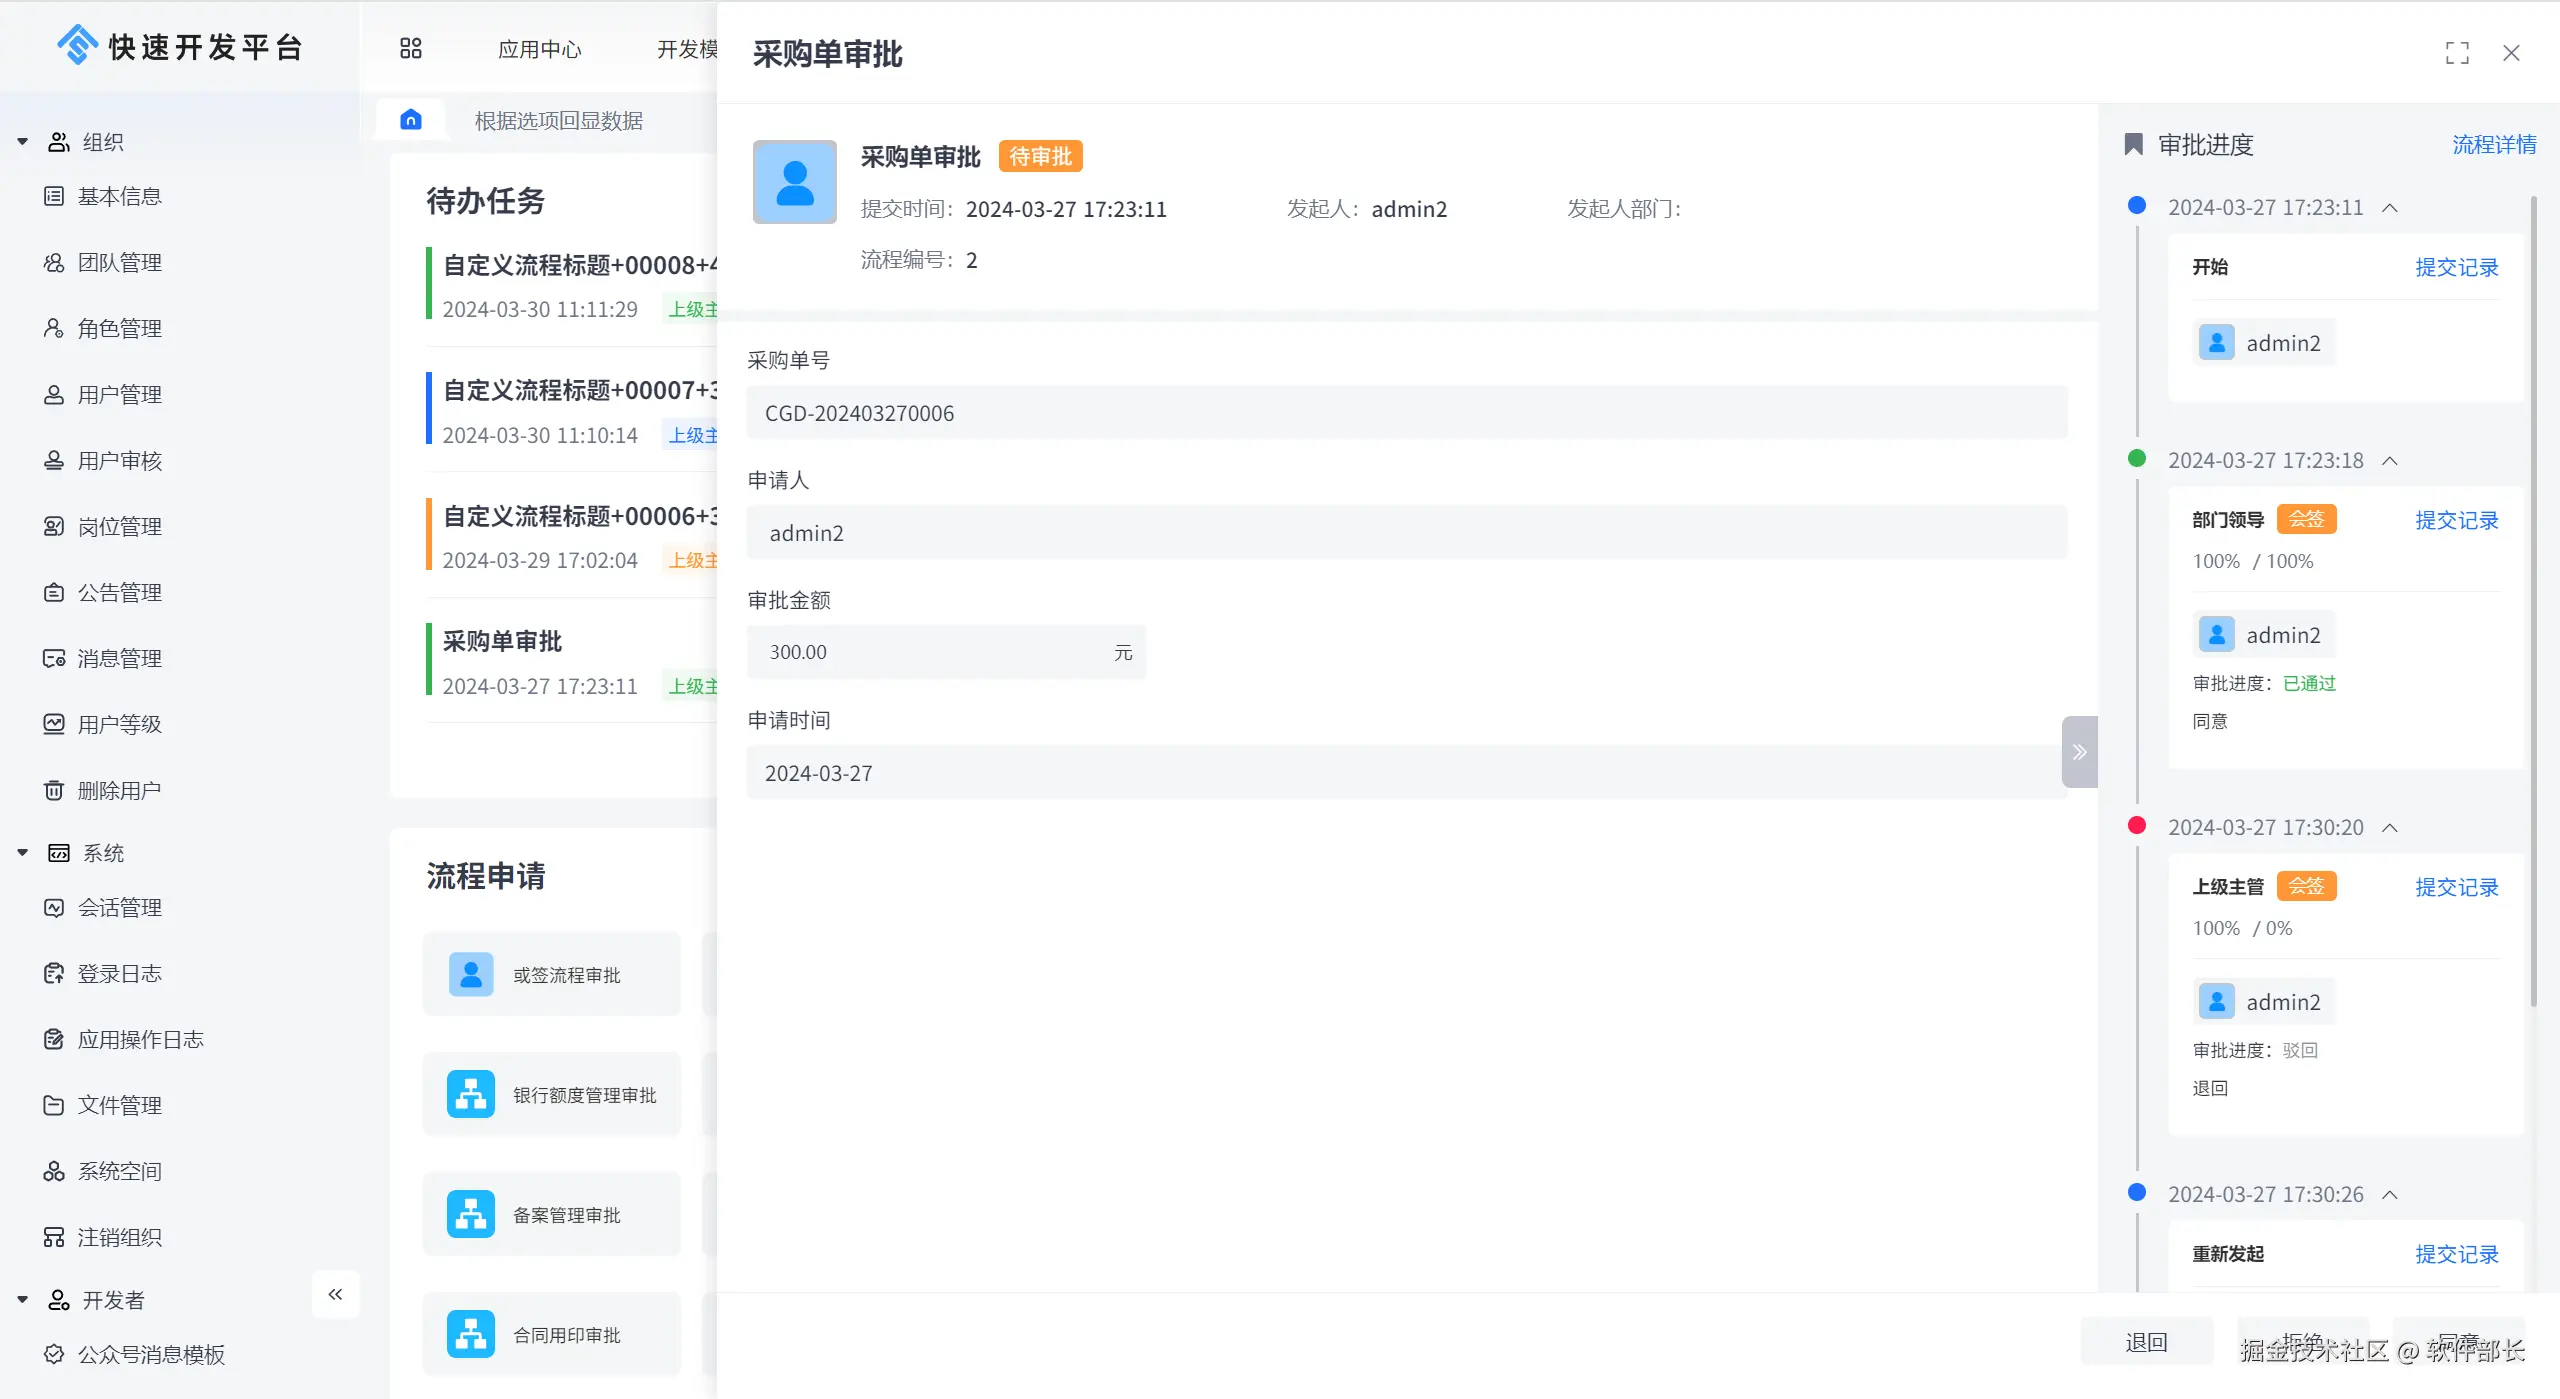Open 应用中心 in the top menu

click(x=539, y=49)
